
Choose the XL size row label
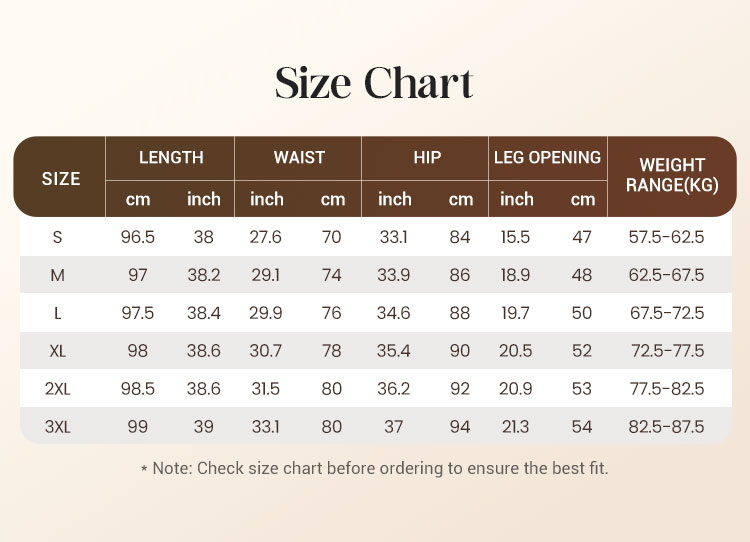coord(58,351)
